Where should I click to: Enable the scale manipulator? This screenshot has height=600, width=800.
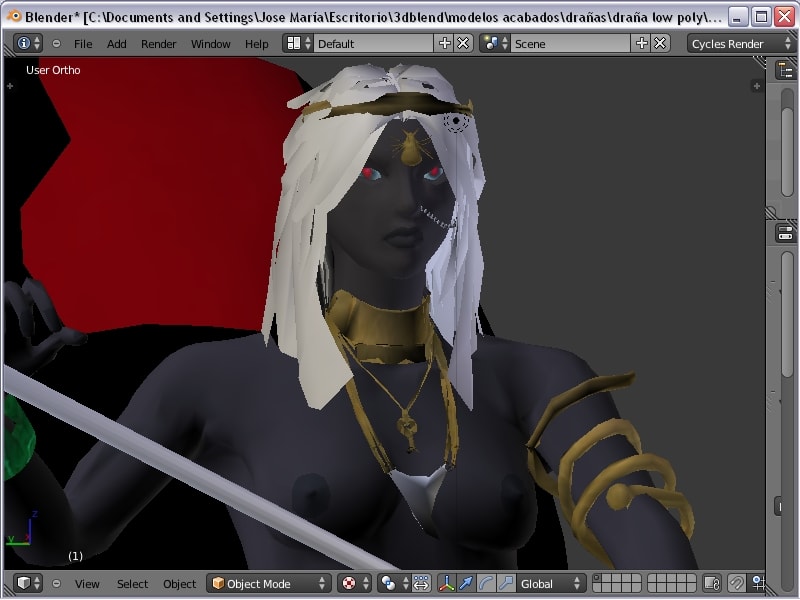point(506,583)
